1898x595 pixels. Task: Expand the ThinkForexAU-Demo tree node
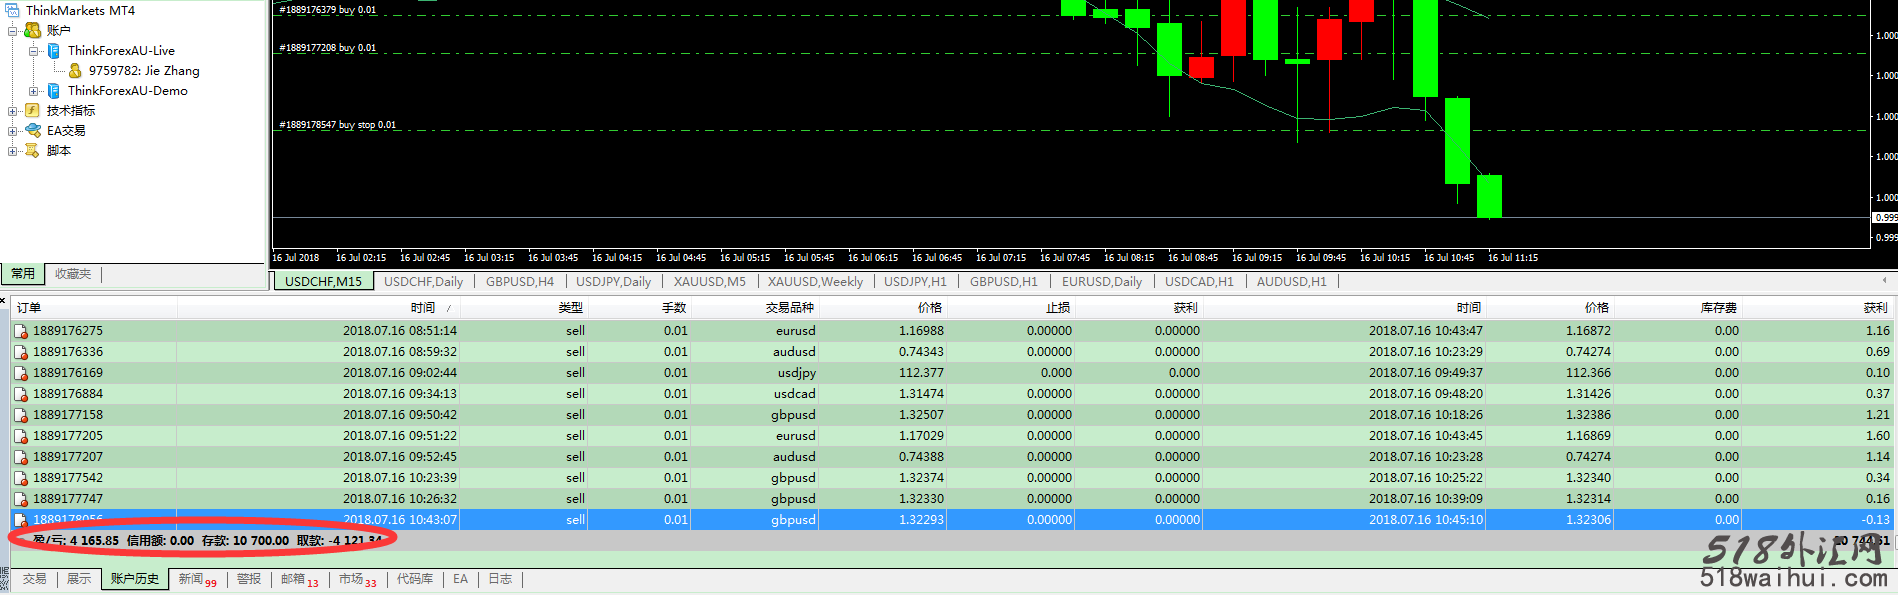[33, 91]
